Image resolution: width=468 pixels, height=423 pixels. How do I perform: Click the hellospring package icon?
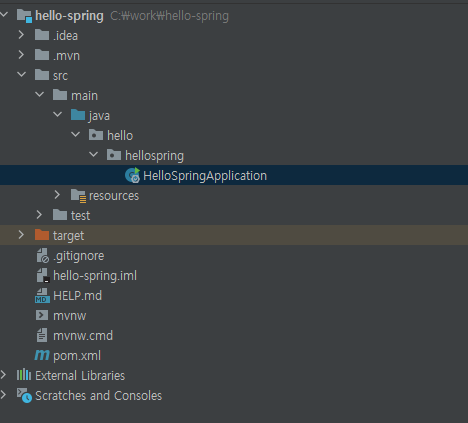click(x=114, y=155)
